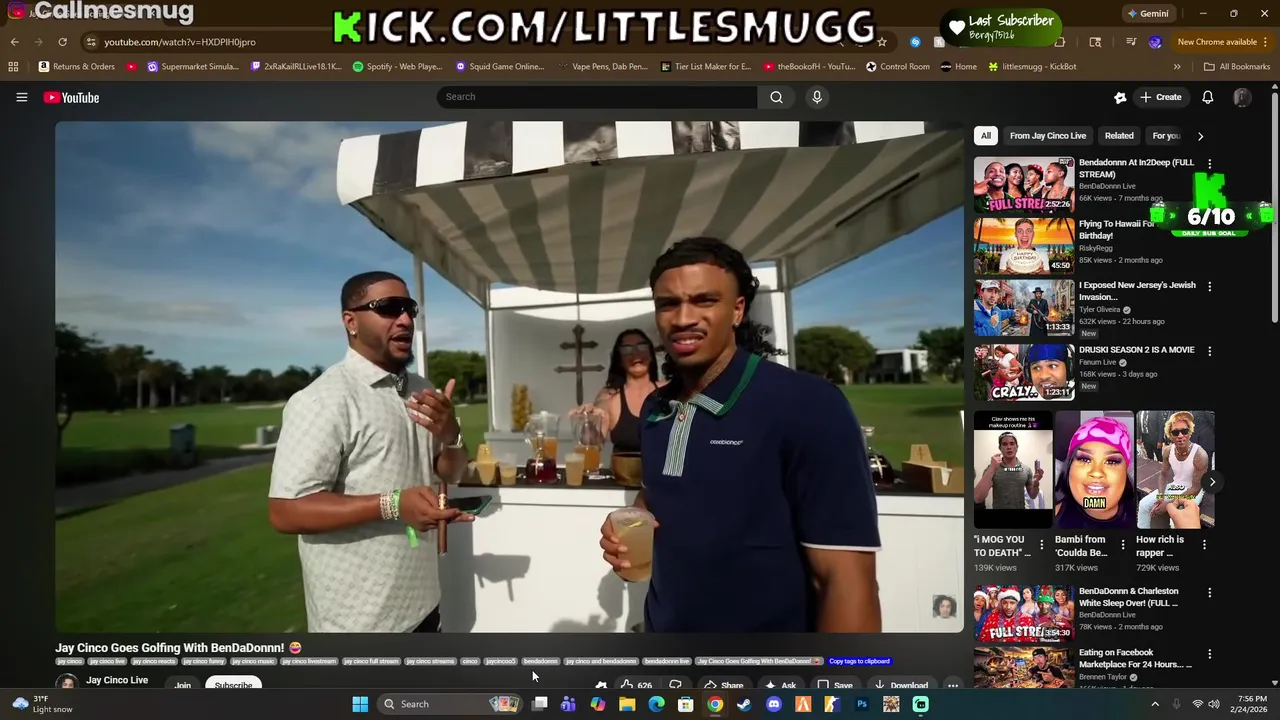Show more Shorts with the arrow
The width and height of the screenshot is (1280, 720).
[x=1212, y=482]
